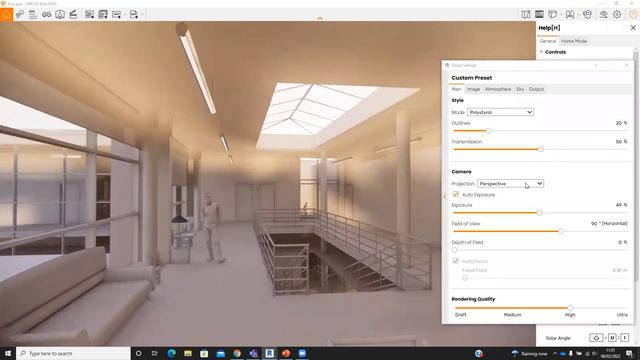Viewport: 640px width, 360px height.
Task: Click the binoculars icon in toolbar
Action: click(x=47, y=15)
